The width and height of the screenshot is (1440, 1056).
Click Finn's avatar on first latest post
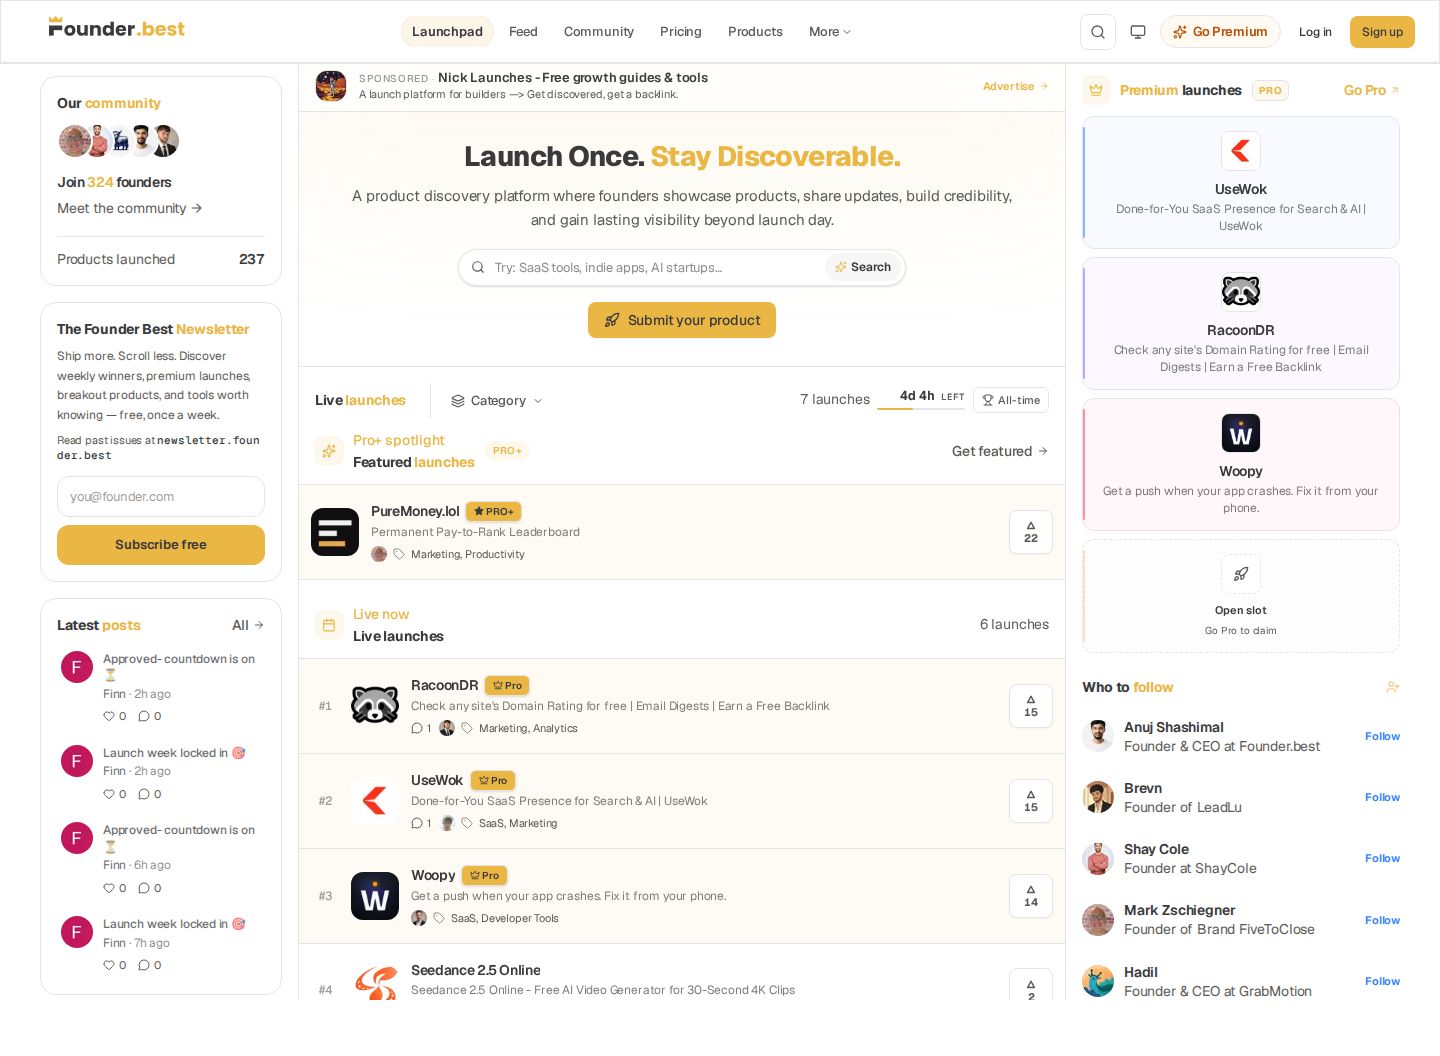(77, 667)
